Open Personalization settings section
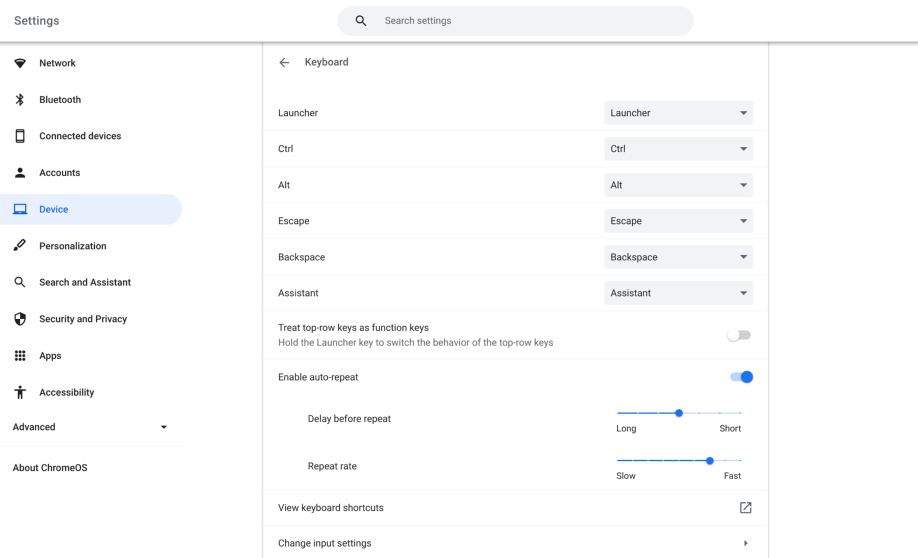The image size is (918, 558). pos(73,246)
